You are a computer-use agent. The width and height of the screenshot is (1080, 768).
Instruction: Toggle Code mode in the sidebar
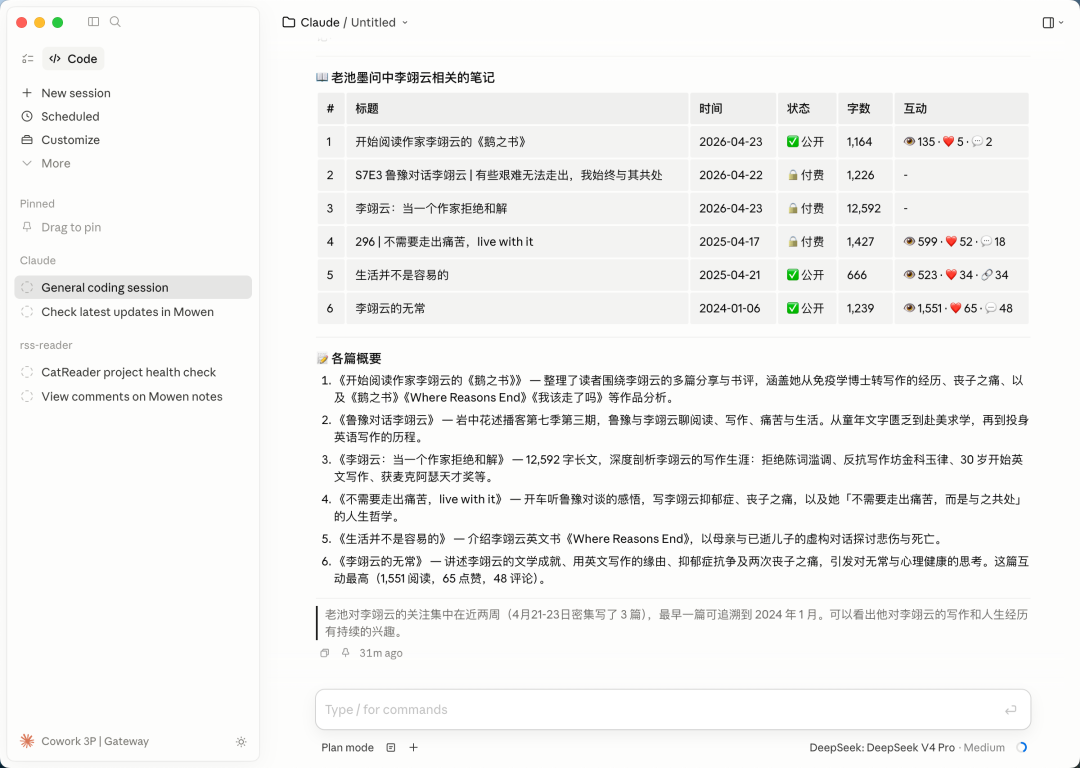coord(72,58)
